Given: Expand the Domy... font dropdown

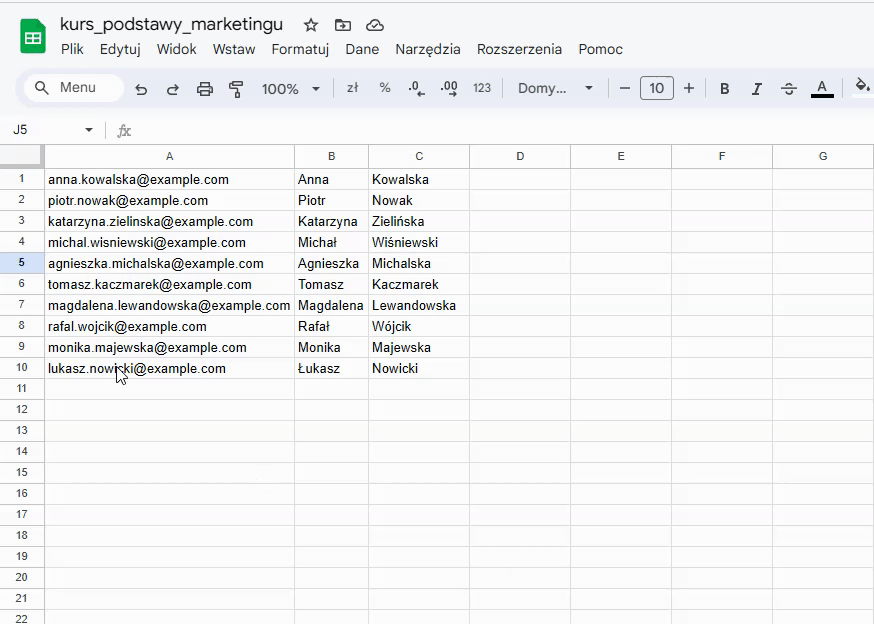Looking at the screenshot, I should coord(555,88).
